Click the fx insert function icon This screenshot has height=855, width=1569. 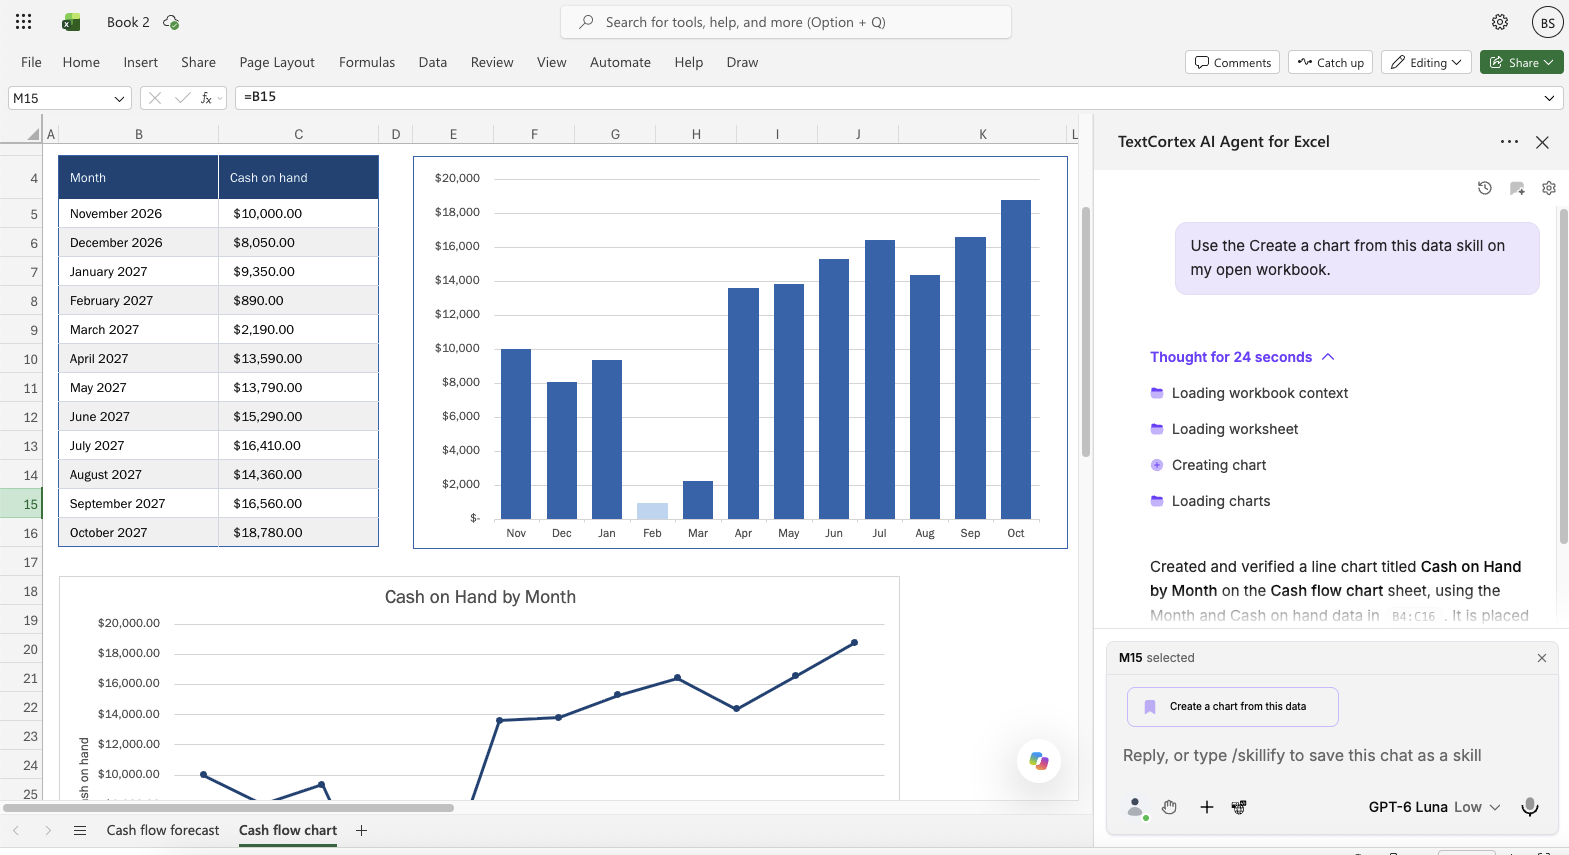206,98
